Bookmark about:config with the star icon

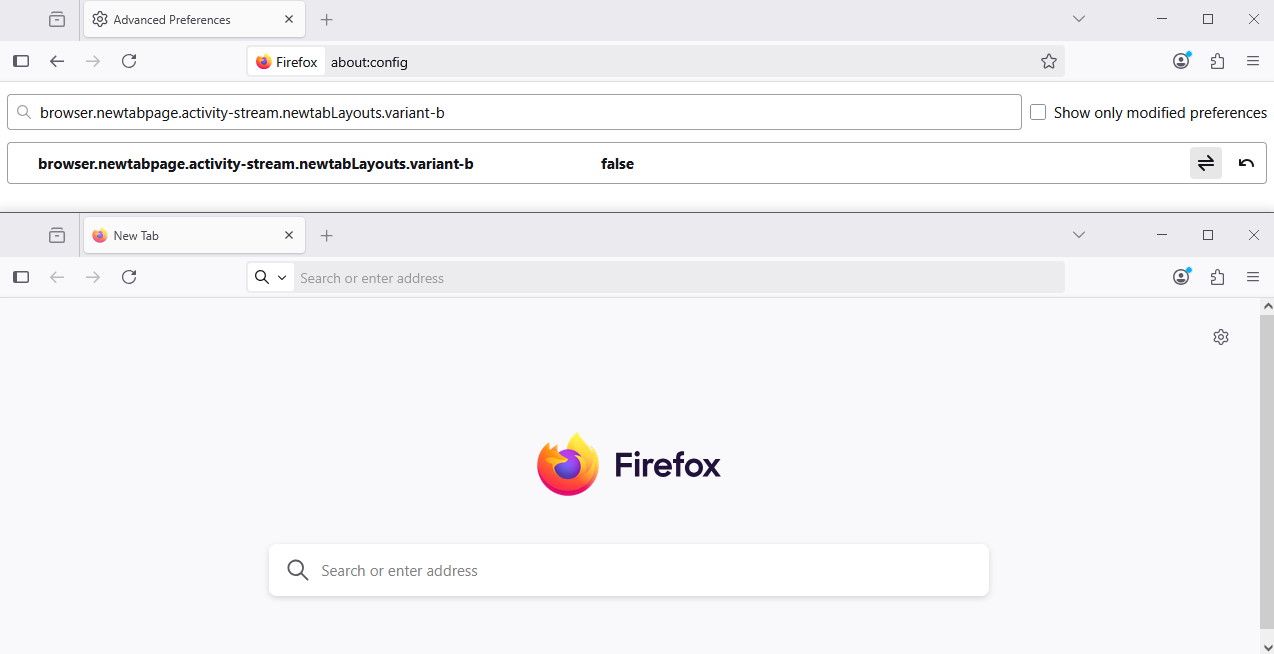1049,61
